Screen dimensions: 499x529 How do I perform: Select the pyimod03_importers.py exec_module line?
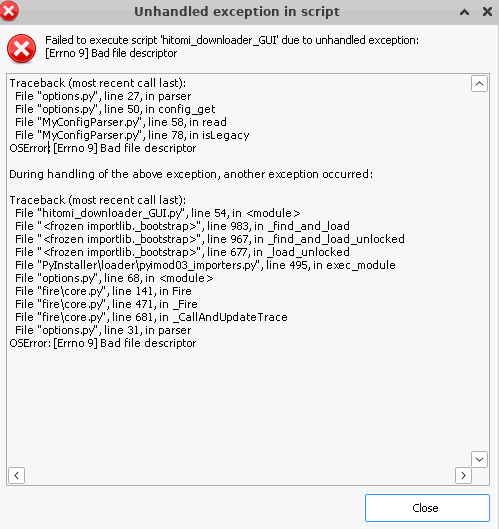click(205, 265)
